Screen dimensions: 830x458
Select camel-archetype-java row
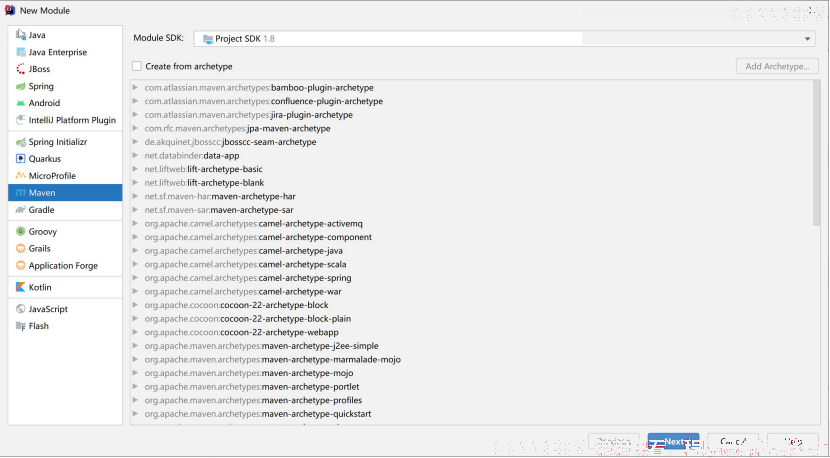coord(471,250)
